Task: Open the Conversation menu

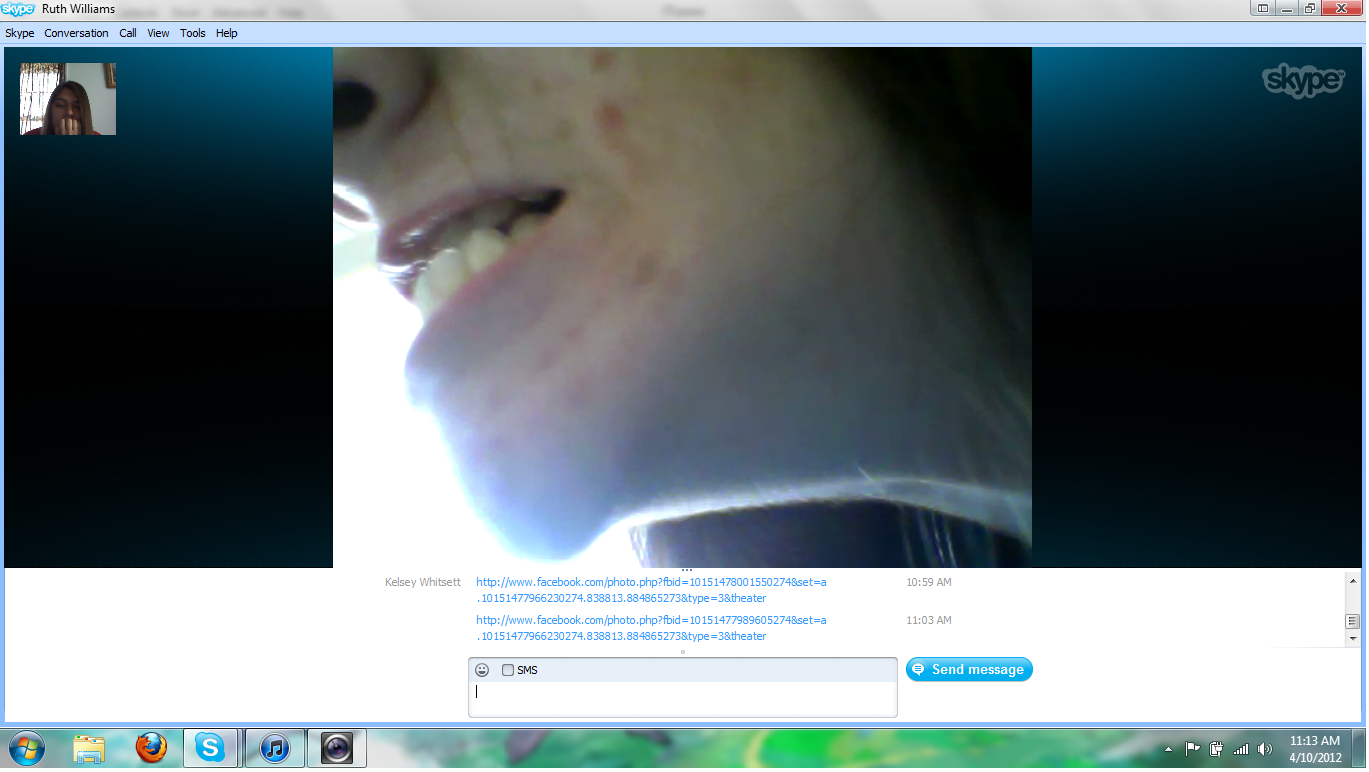Action: pyautogui.click(x=76, y=33)
